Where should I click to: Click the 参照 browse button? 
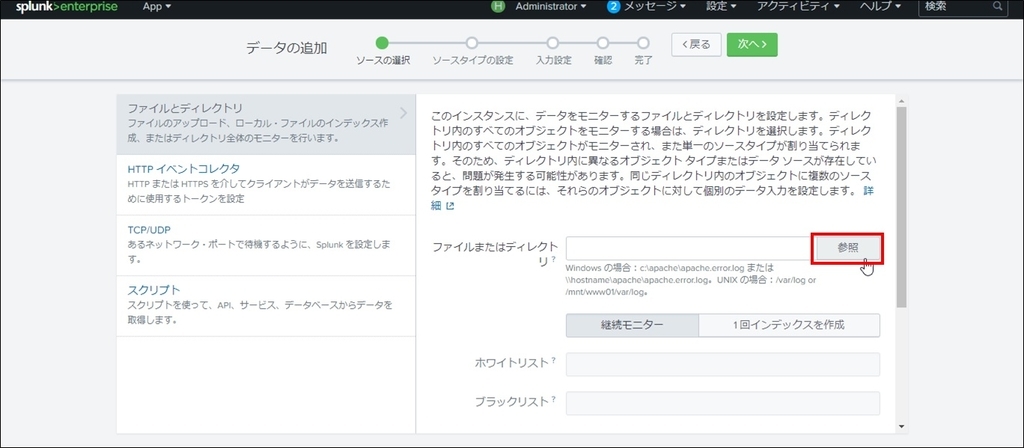[848, 248]
